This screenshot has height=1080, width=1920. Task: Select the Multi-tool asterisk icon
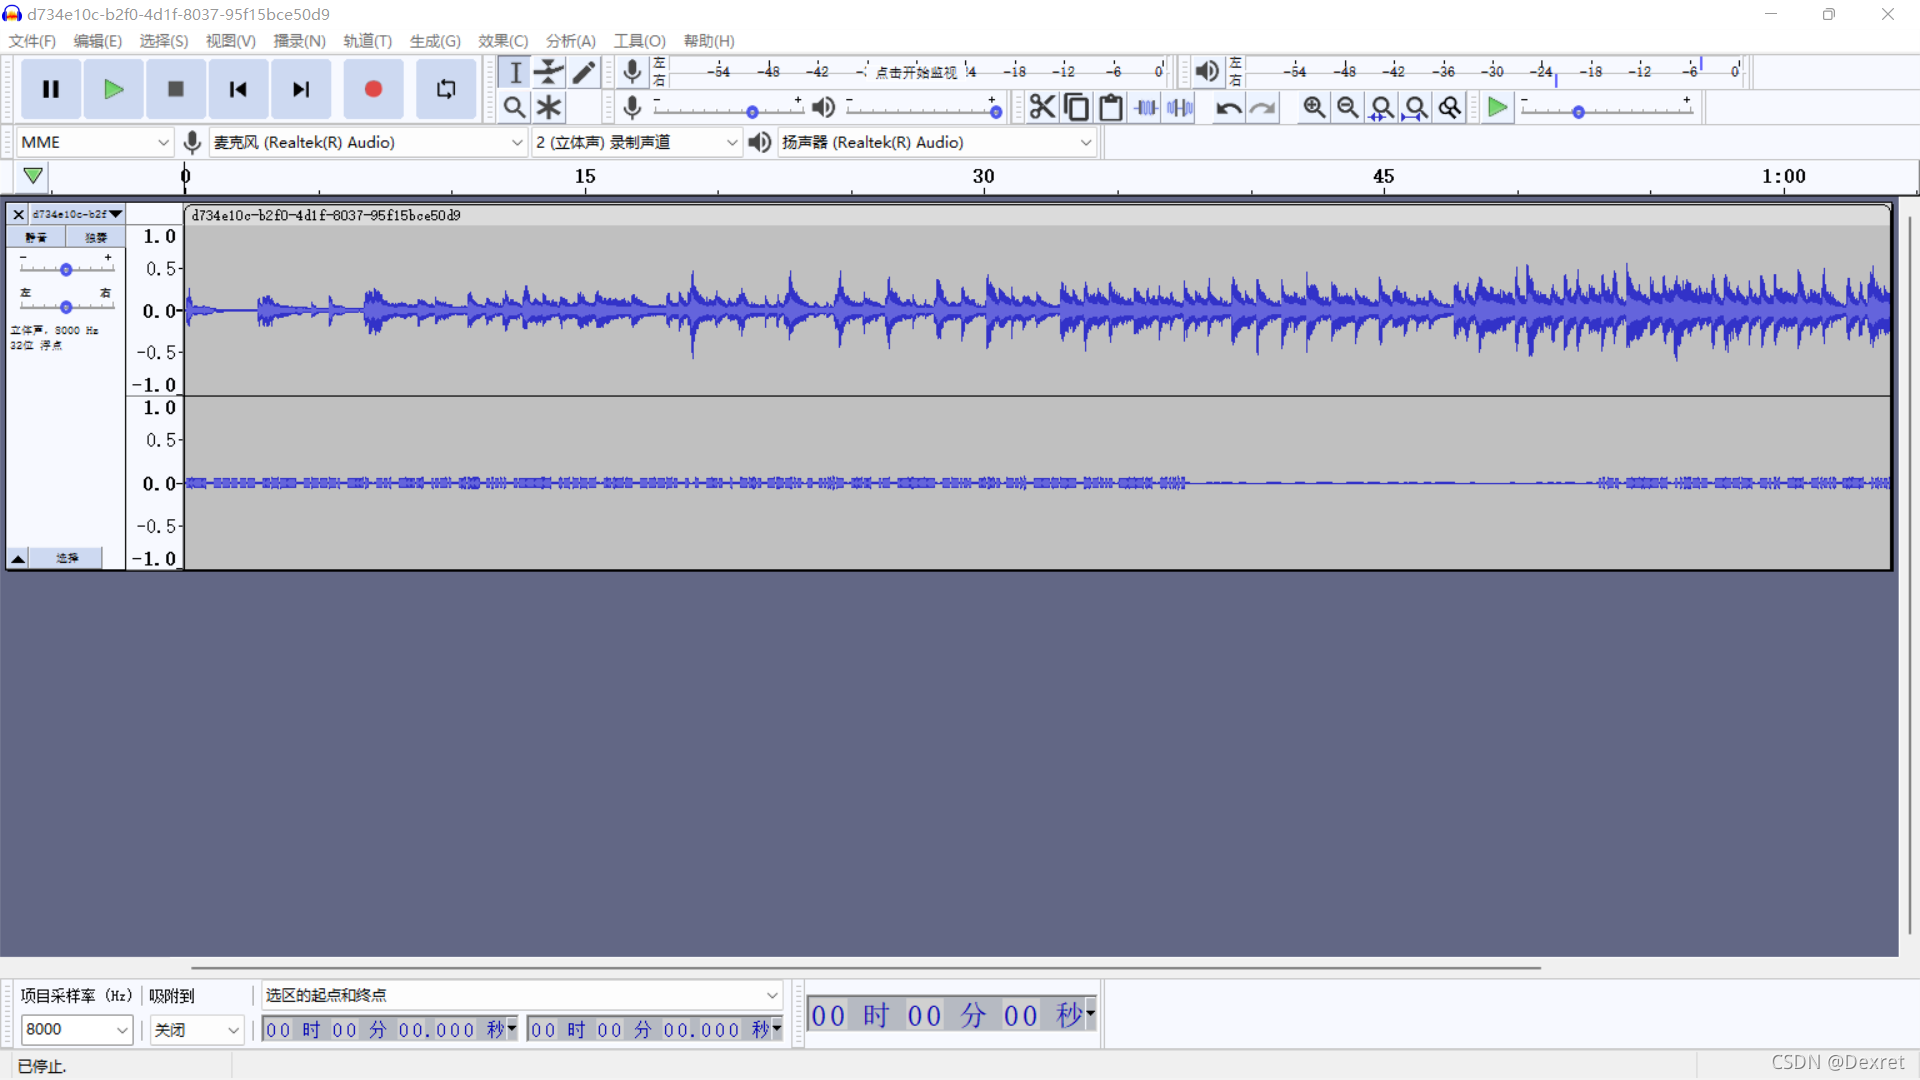549,107
